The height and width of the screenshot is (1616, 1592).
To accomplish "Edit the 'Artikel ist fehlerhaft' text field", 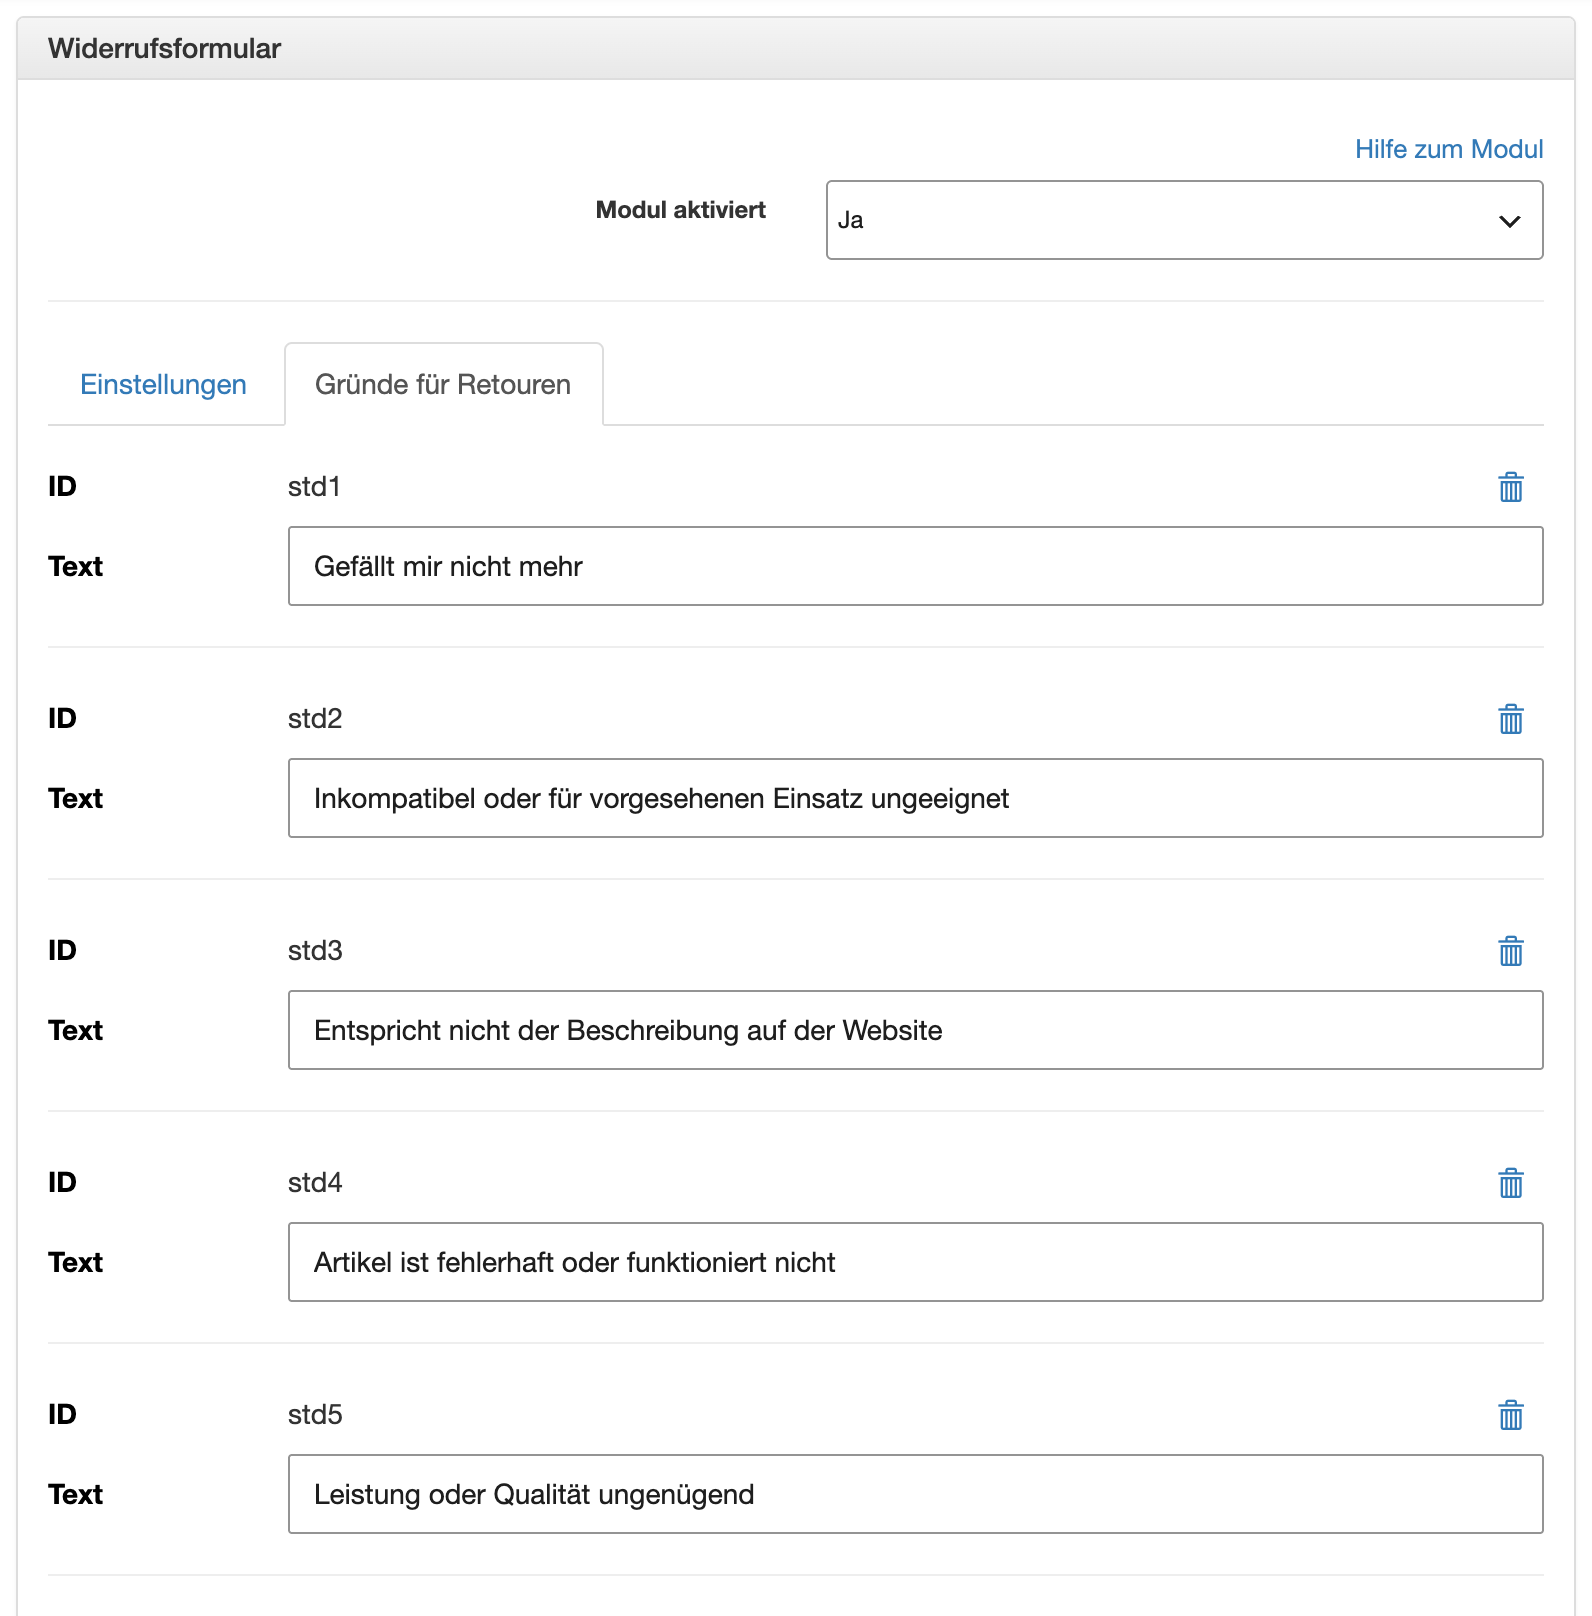I will 915,1262.
